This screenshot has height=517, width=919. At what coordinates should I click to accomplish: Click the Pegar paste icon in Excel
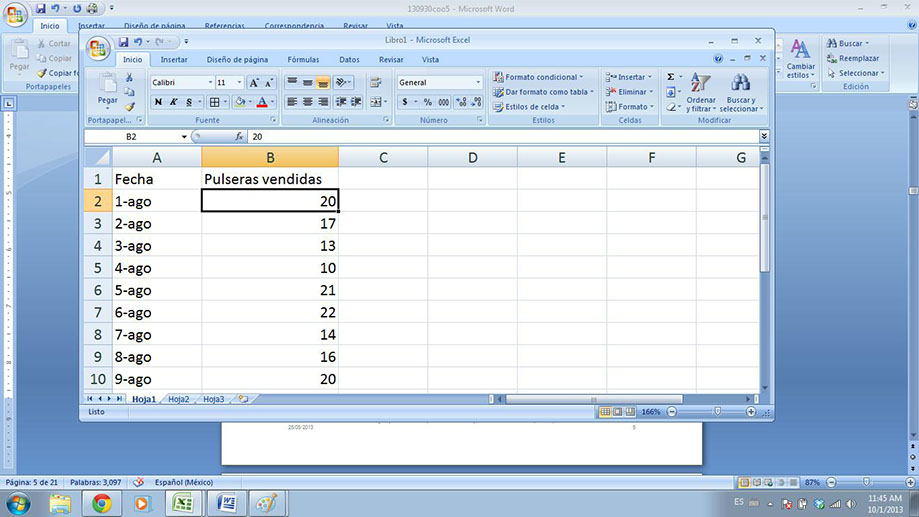tap(107, 86)
